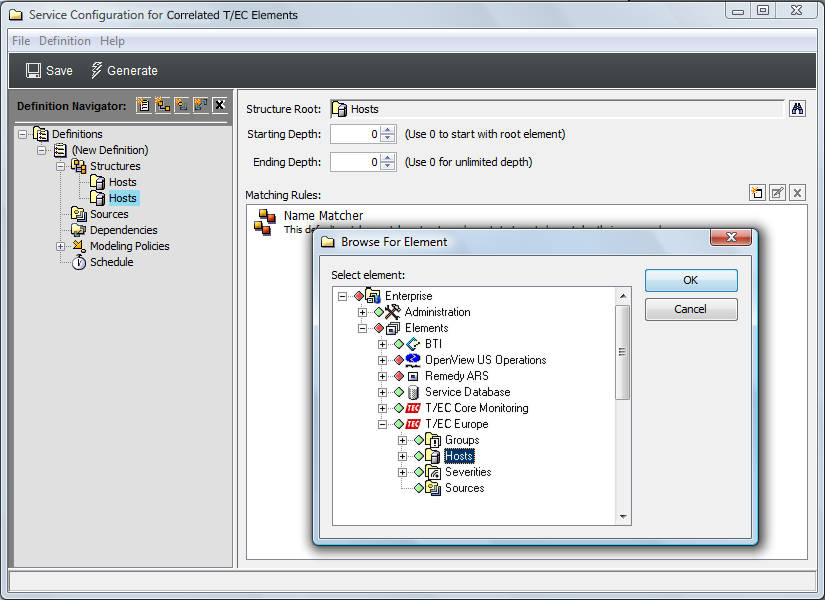
Task: Collapse the Structures node
Action: coord(61,166)
